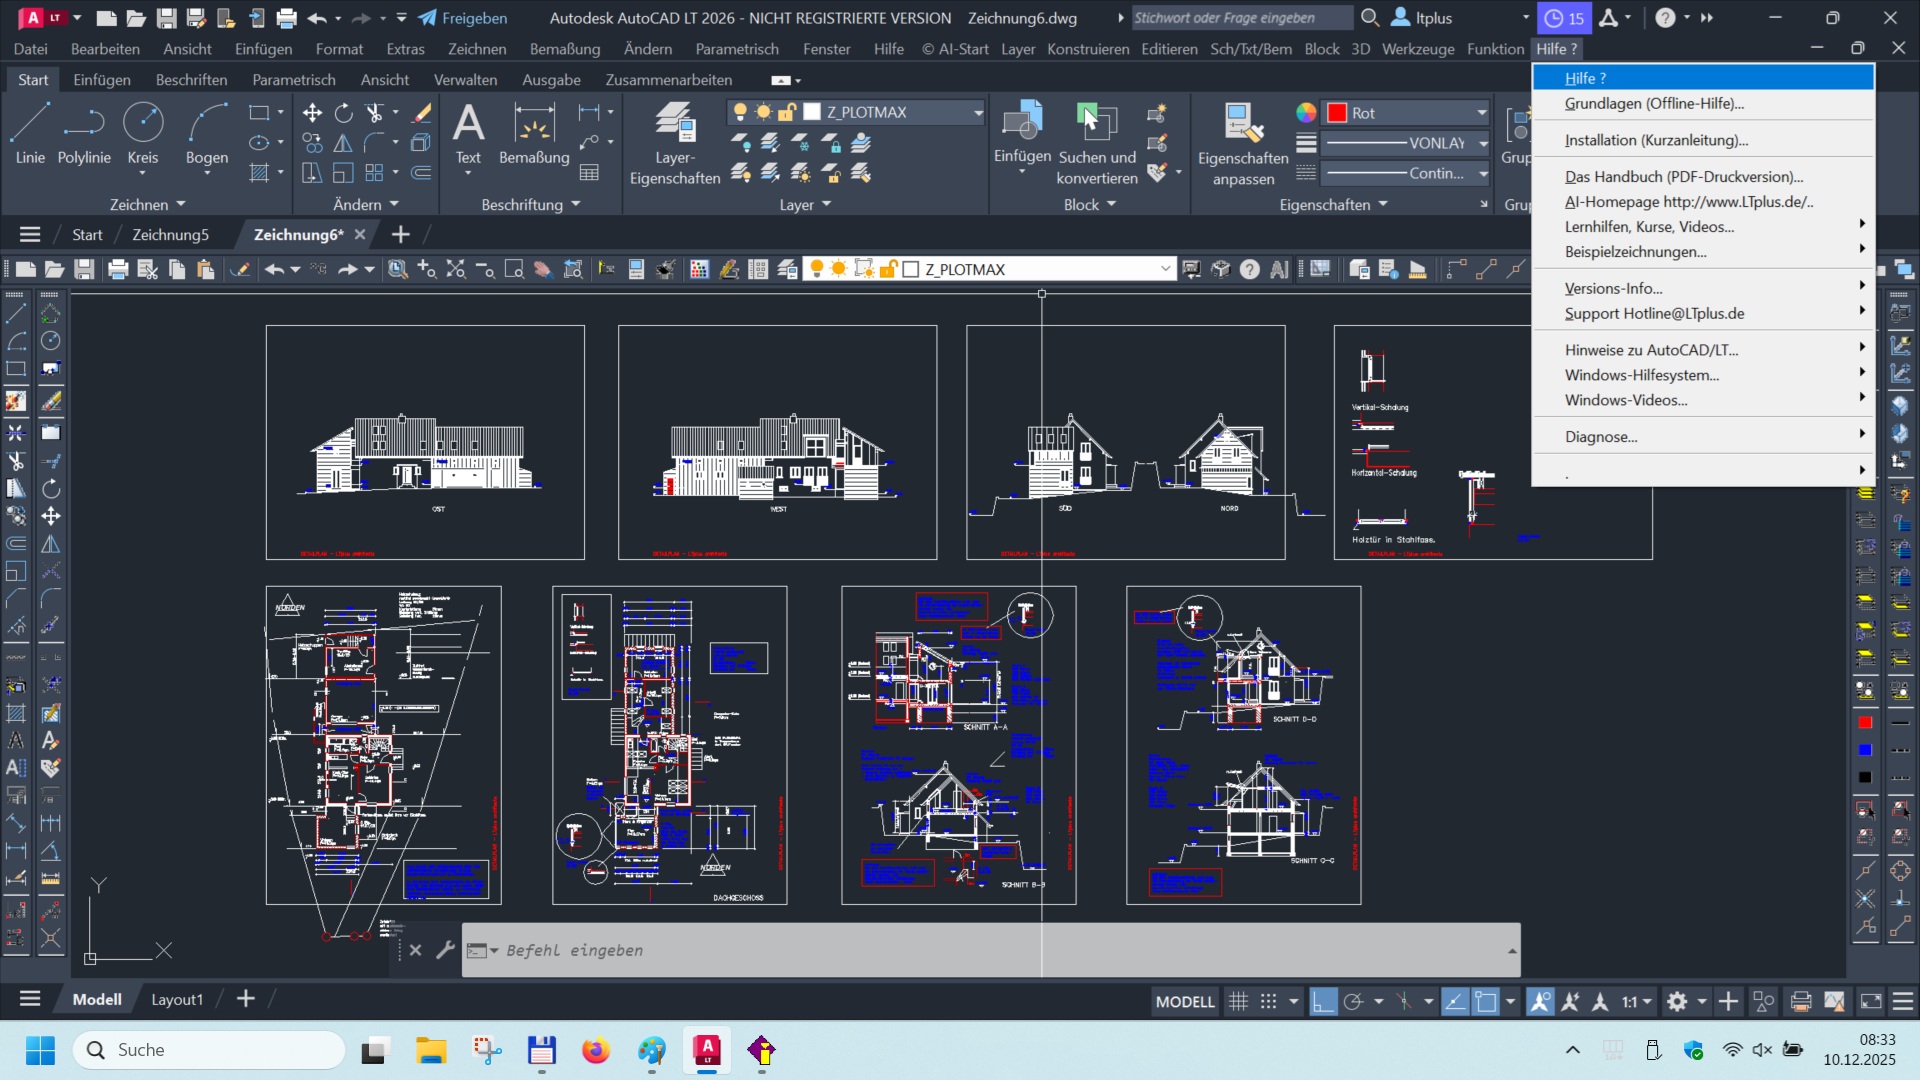Click the Freigeben share button

(462, 18)
